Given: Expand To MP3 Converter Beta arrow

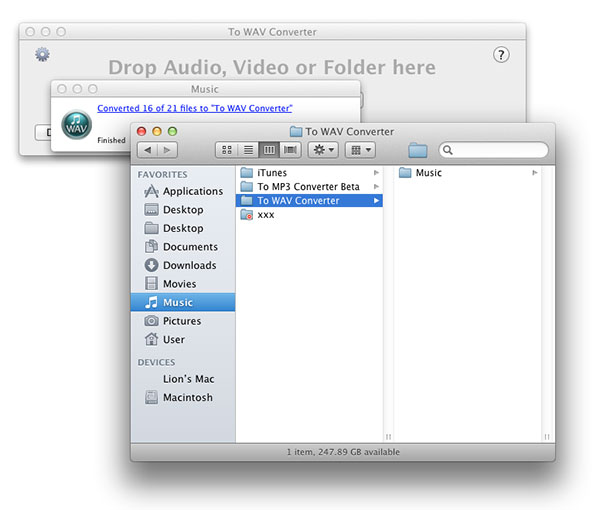Looking at the screenshot, I should pyautogui.click(x=376, y=187).
